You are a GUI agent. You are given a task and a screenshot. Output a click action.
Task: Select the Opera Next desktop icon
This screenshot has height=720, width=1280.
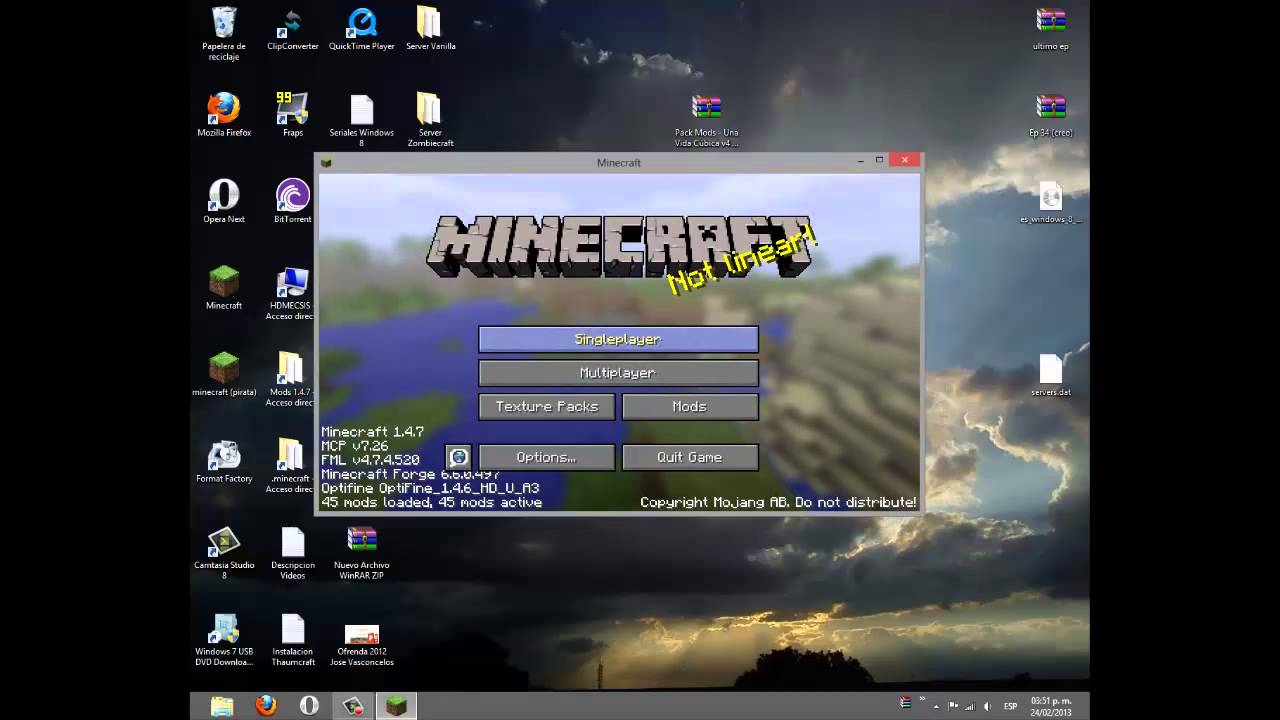click(x=224, y=201)
